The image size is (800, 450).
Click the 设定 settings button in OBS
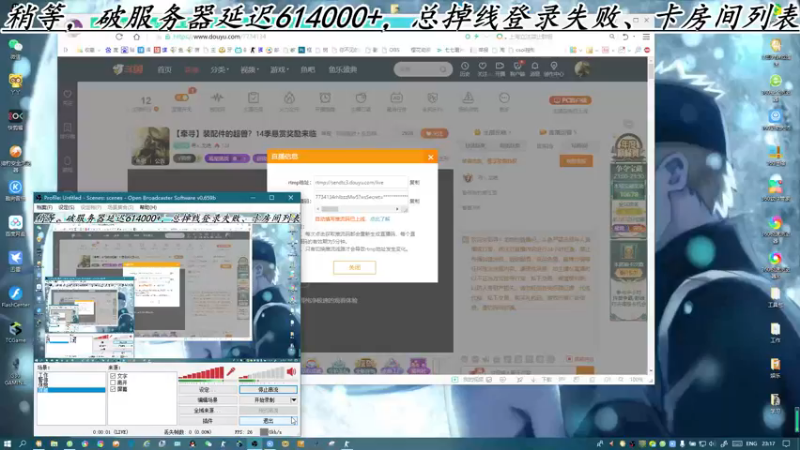(x=207, y=389)
